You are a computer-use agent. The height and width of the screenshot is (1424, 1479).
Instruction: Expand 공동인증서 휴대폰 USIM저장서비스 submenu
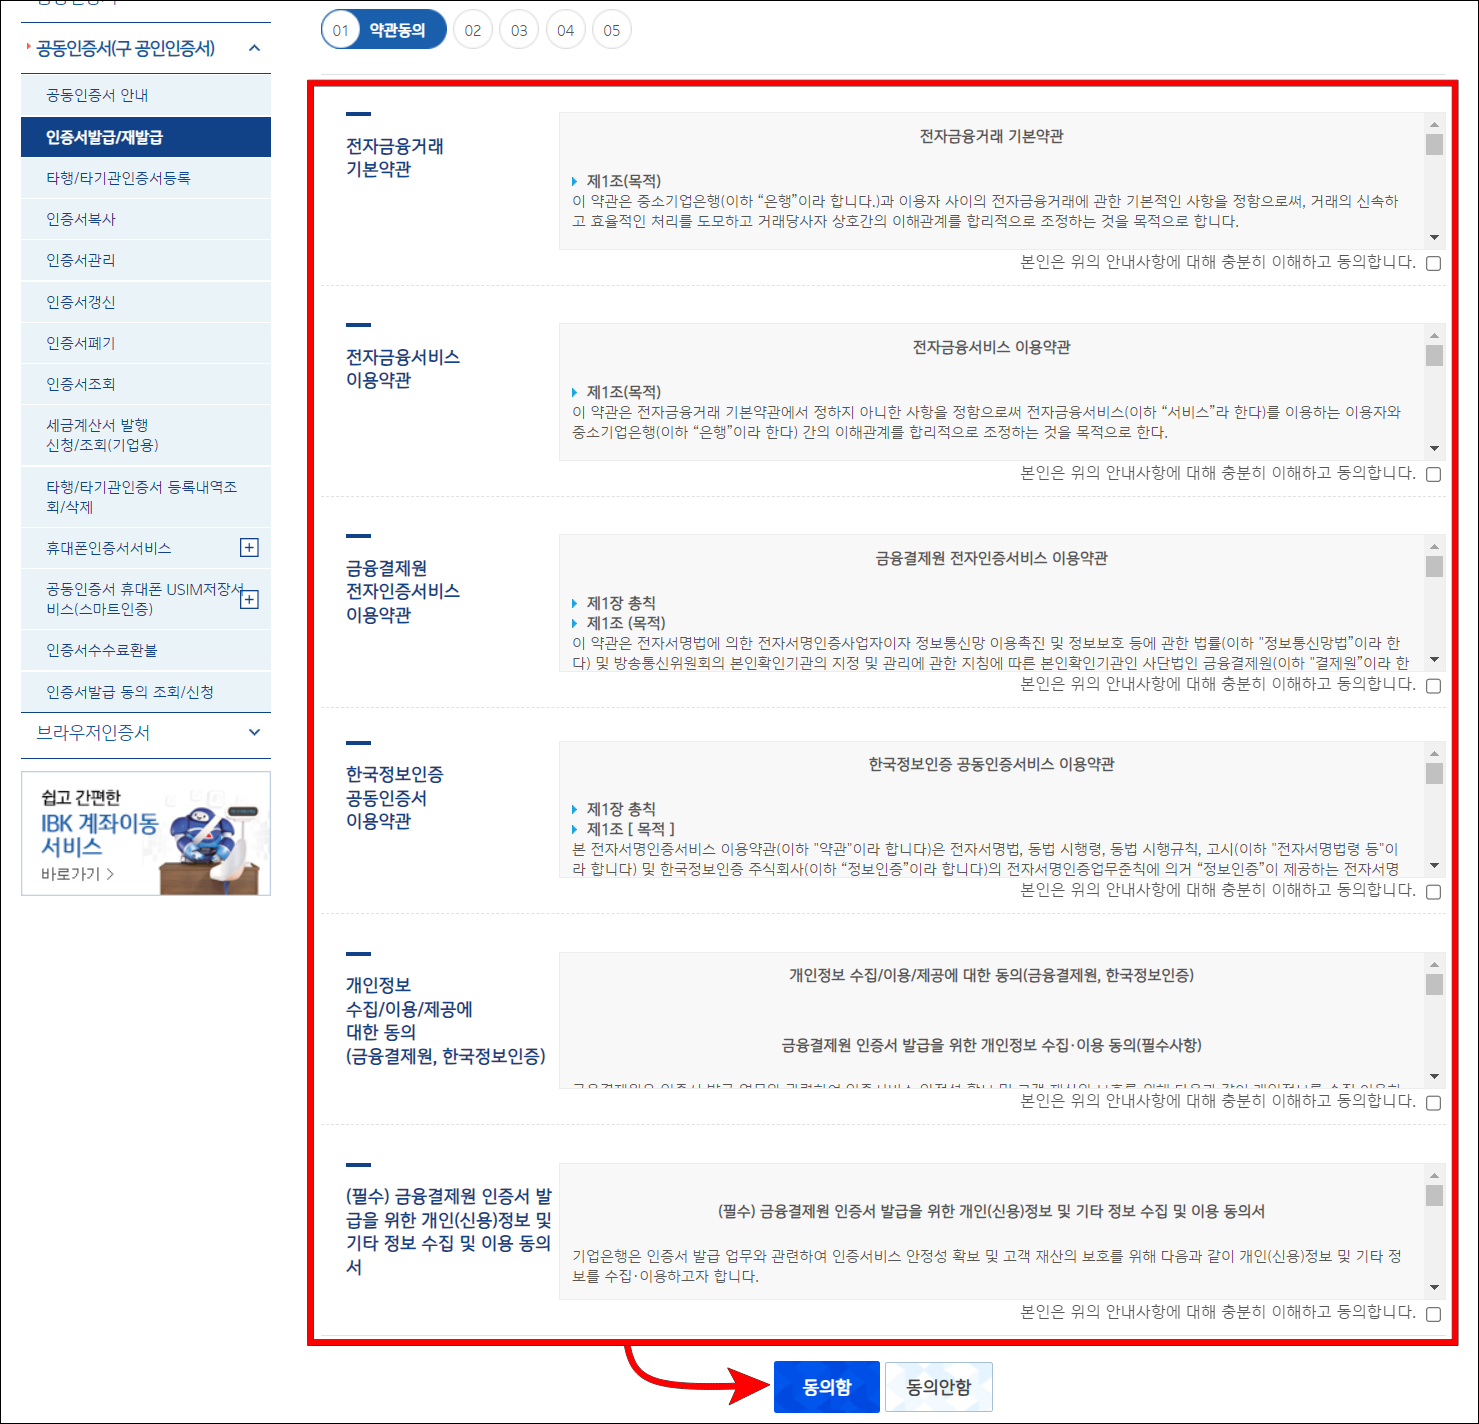(247, 597)
